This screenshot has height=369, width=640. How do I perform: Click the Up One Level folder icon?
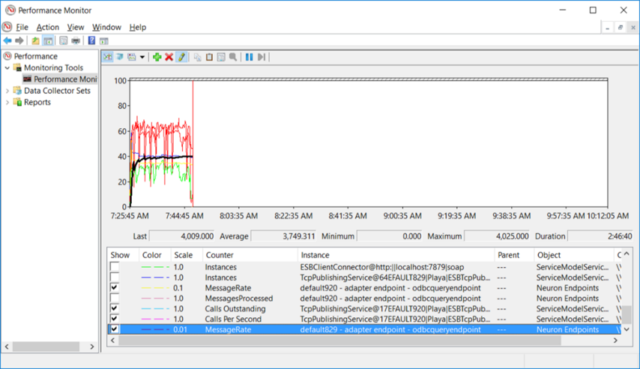(36, 41)
